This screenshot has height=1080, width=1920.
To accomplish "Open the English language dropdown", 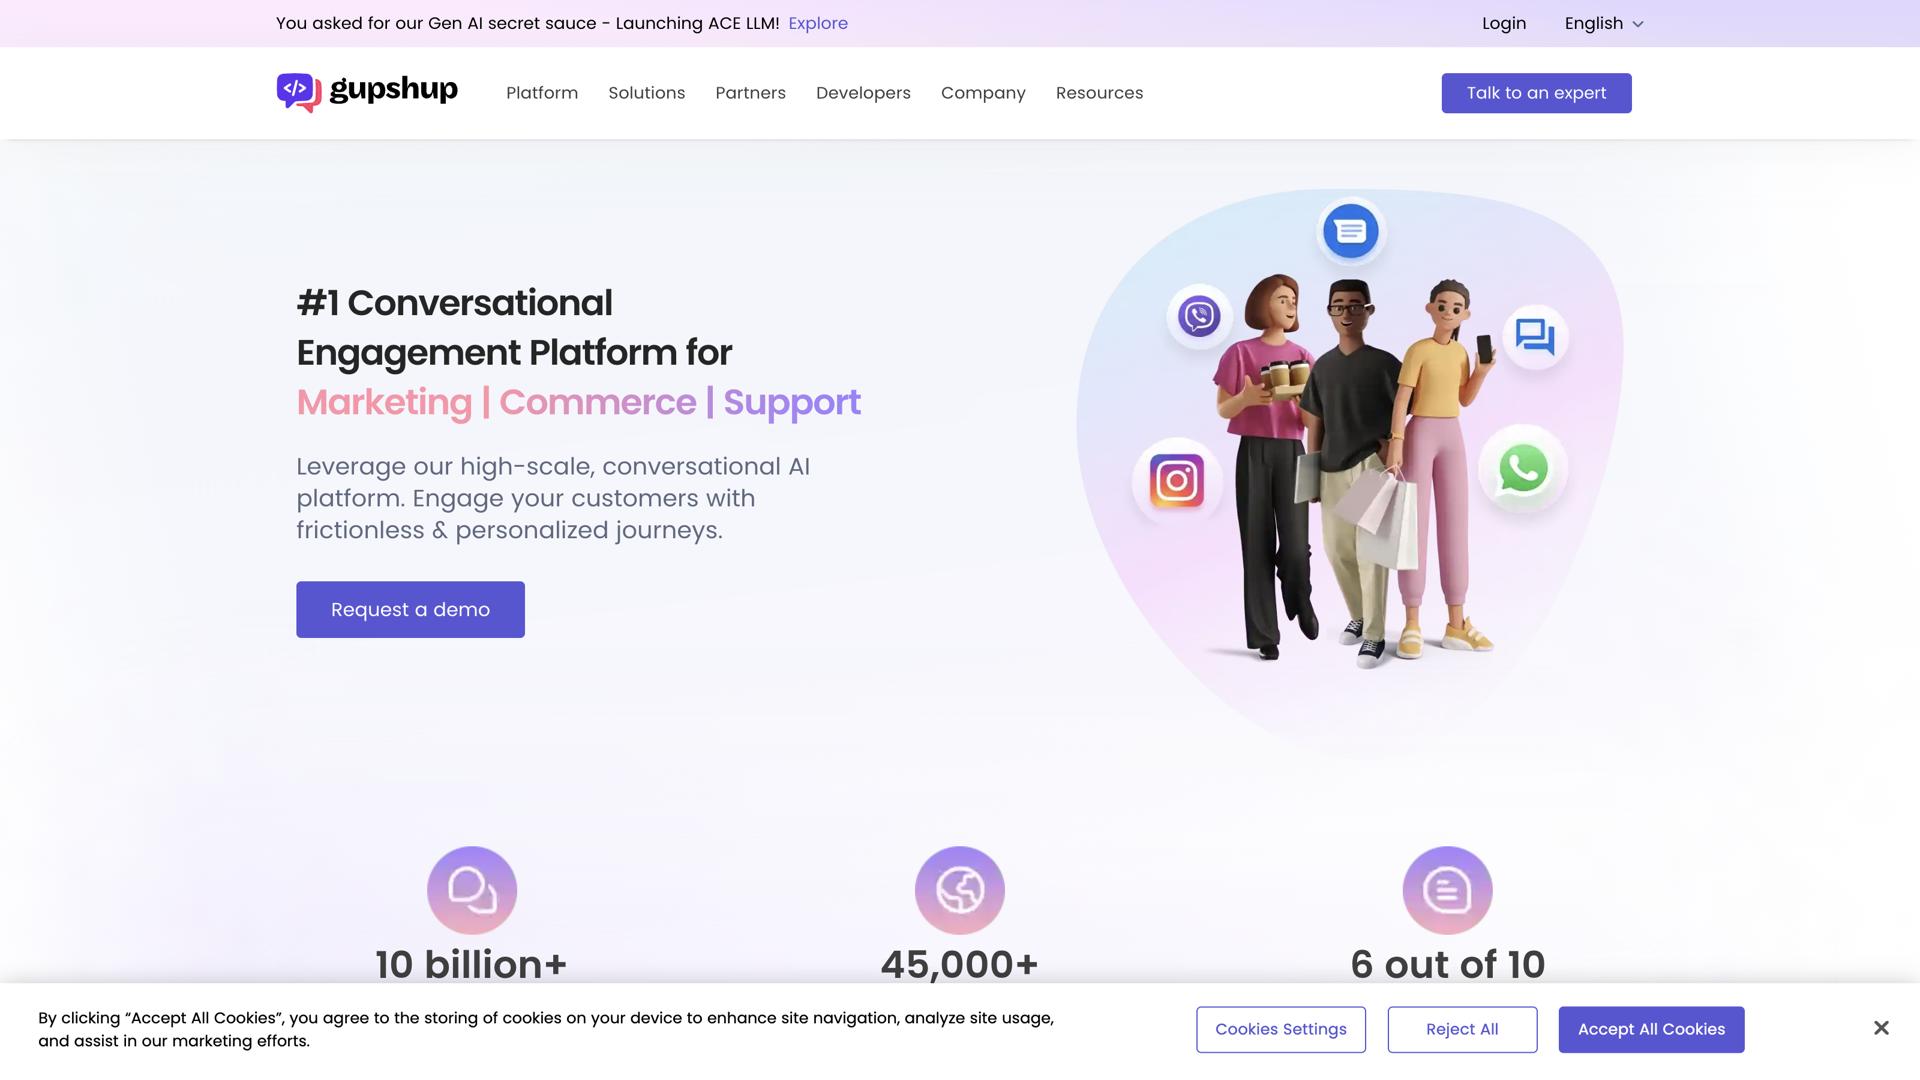I will pos(1604,23).
